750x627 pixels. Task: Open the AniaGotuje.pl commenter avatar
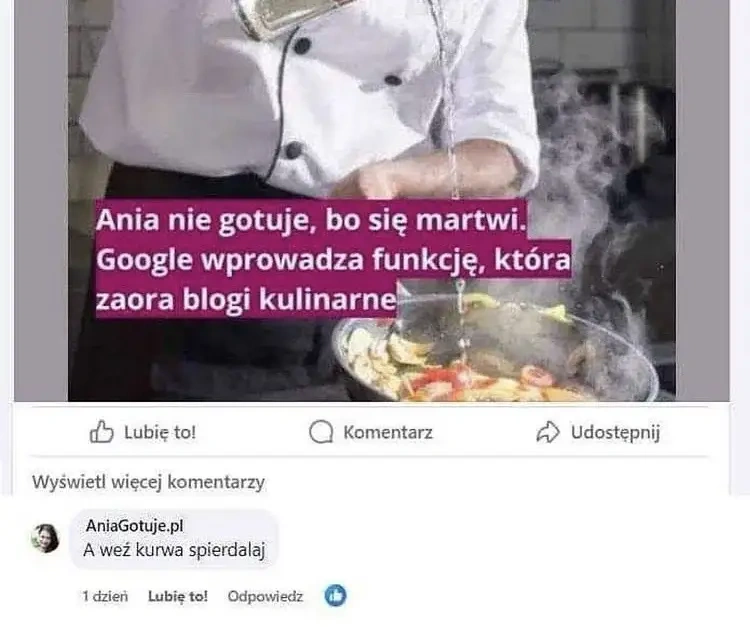coord(45,539)
